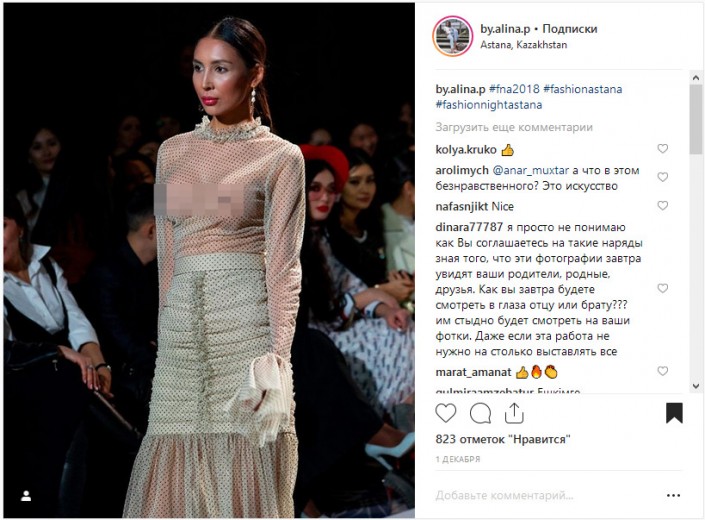
Task: Show tagged people icon on photo
Action: click(26, 496)
